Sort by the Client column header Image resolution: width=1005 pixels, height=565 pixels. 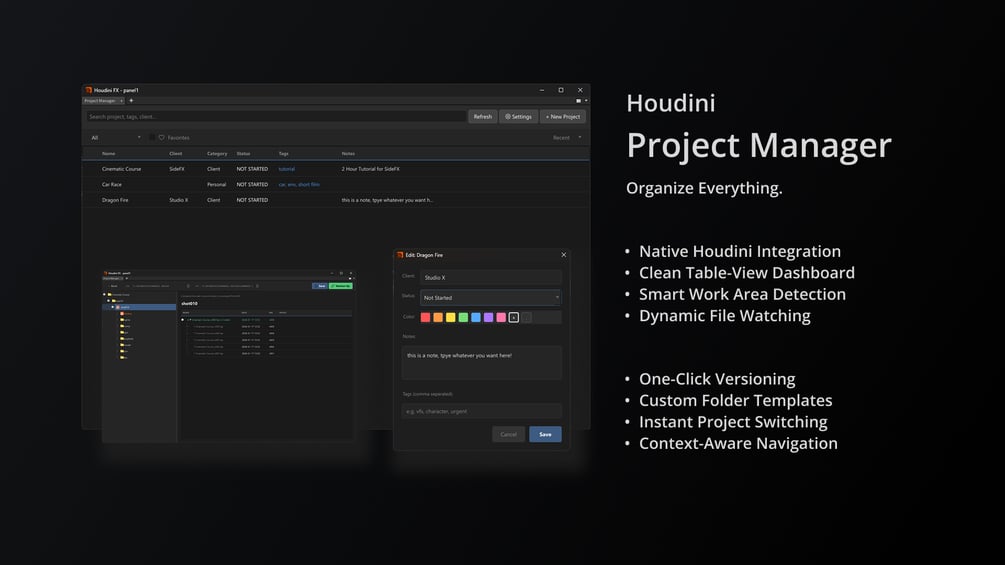point(176,154)
